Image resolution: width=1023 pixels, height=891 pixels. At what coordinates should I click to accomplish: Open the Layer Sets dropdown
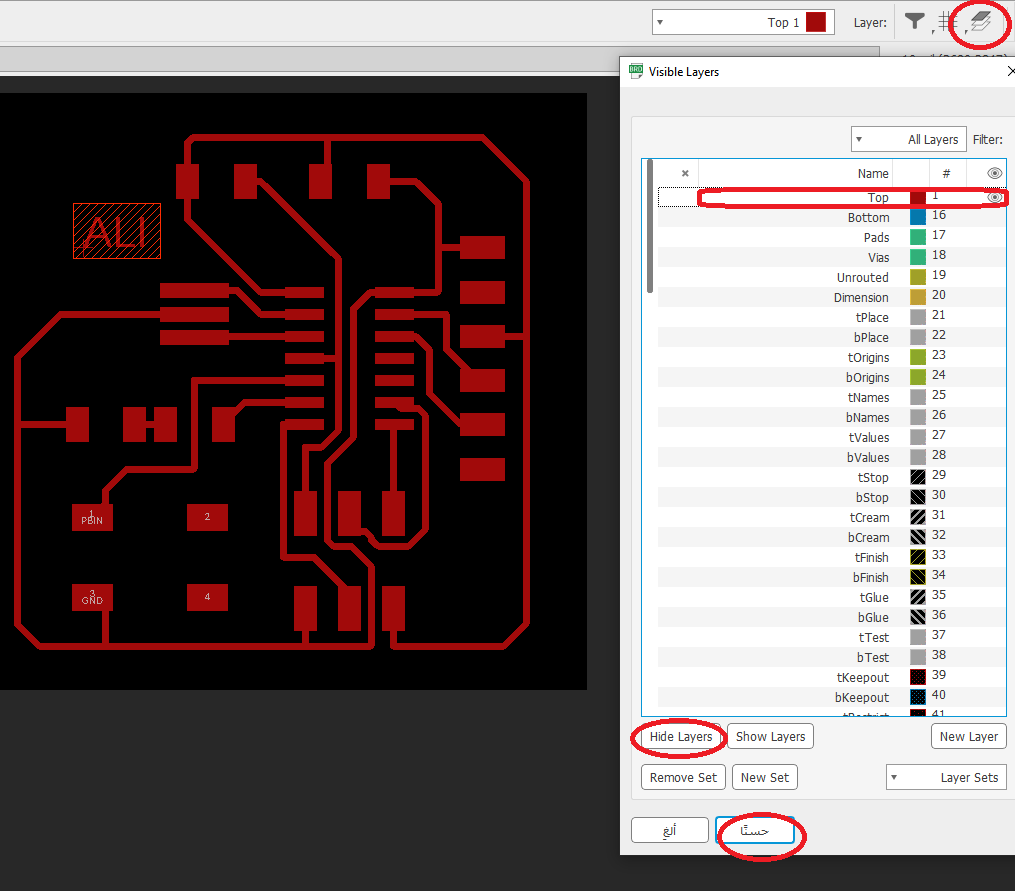[x=946, y=777]
